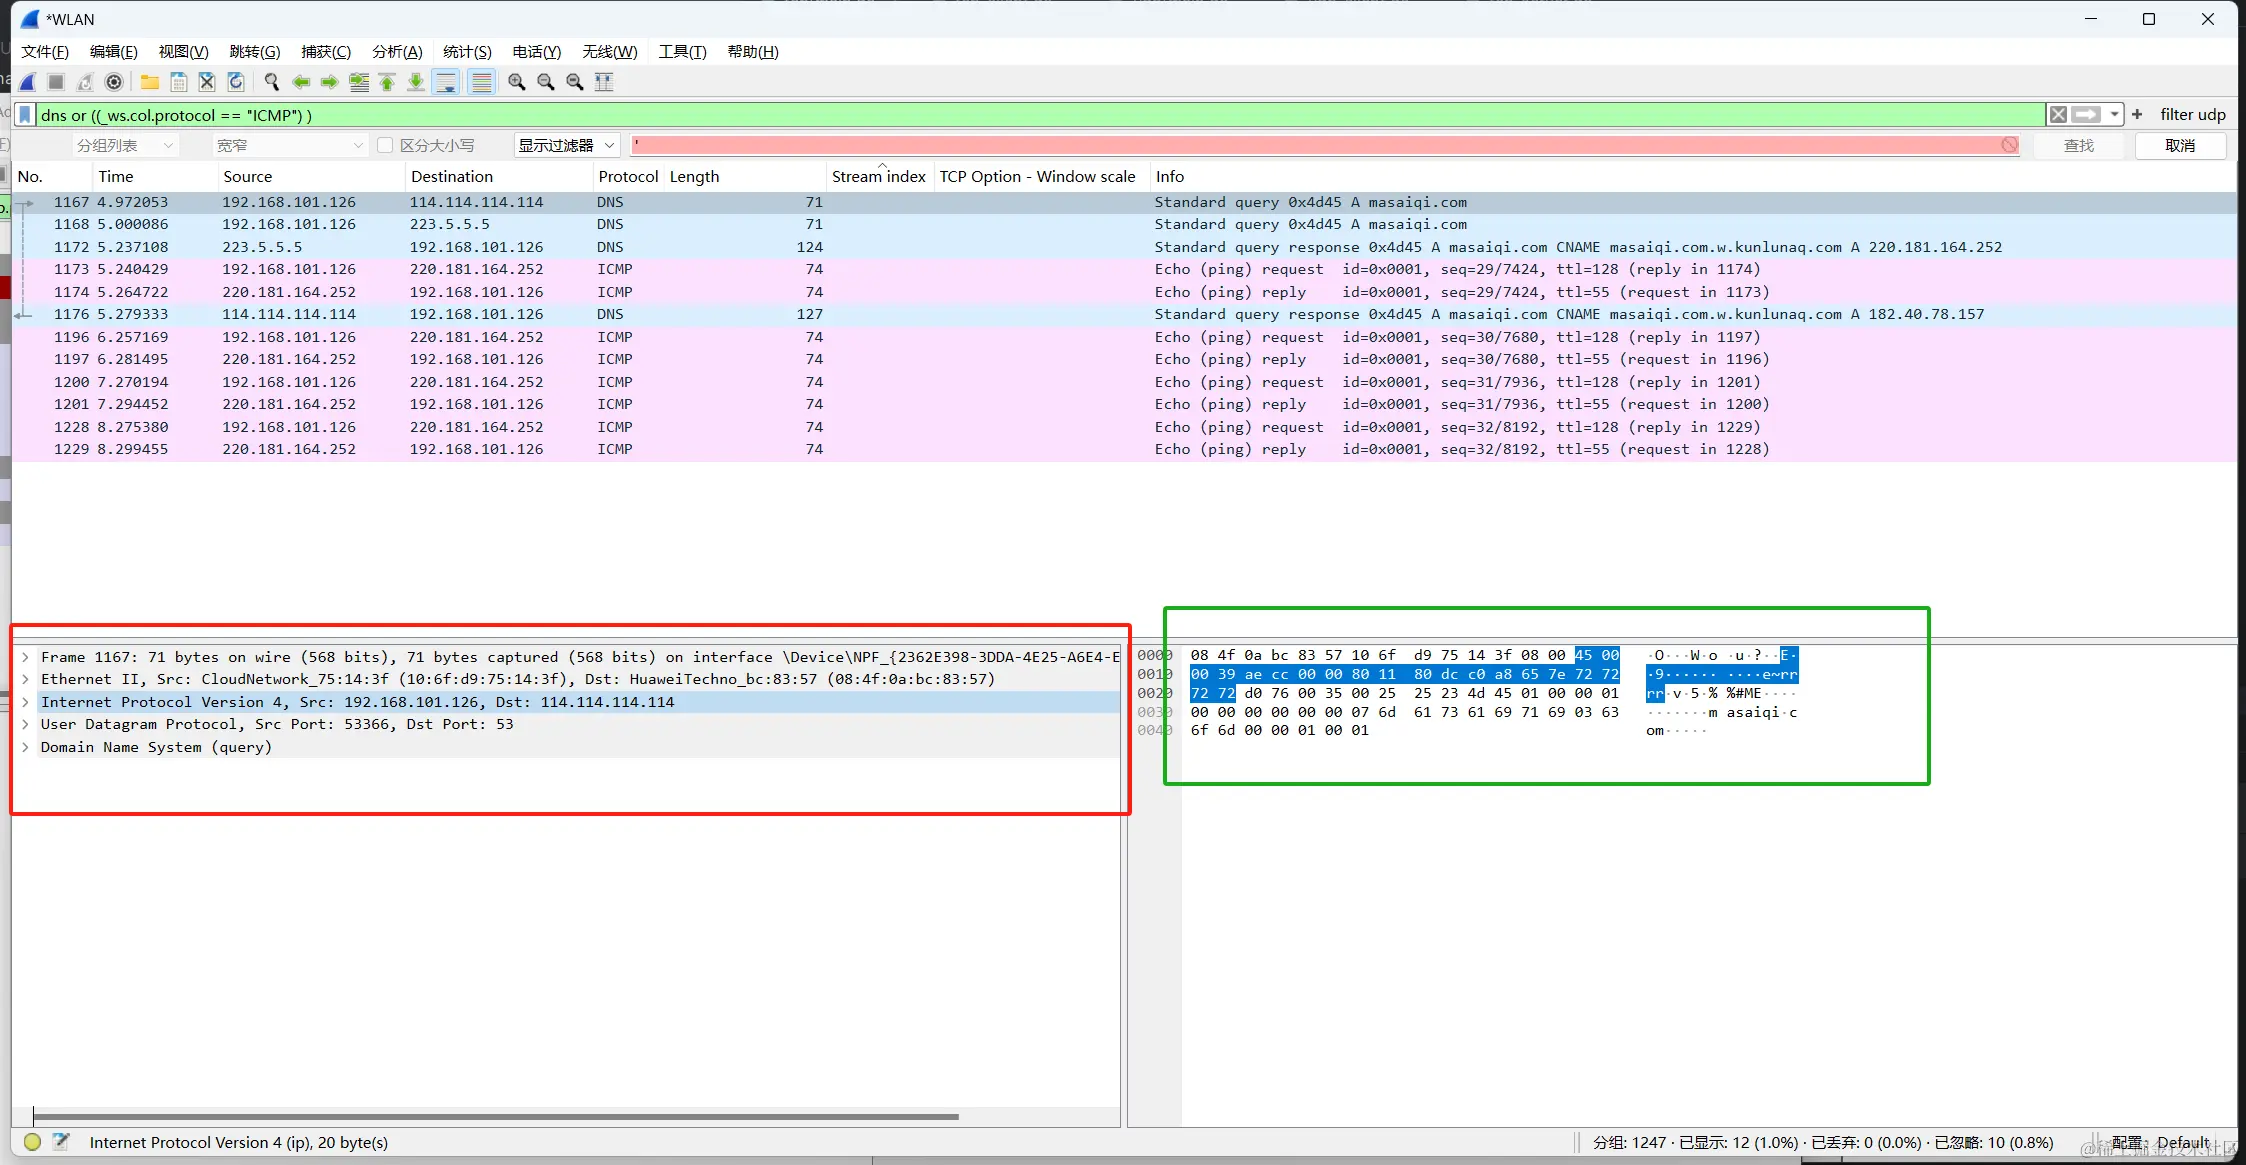Image resolution: width=2246 pixels, height=1165 pixels.
Task: Click the 取消 button
Action: coord(2179,146)
